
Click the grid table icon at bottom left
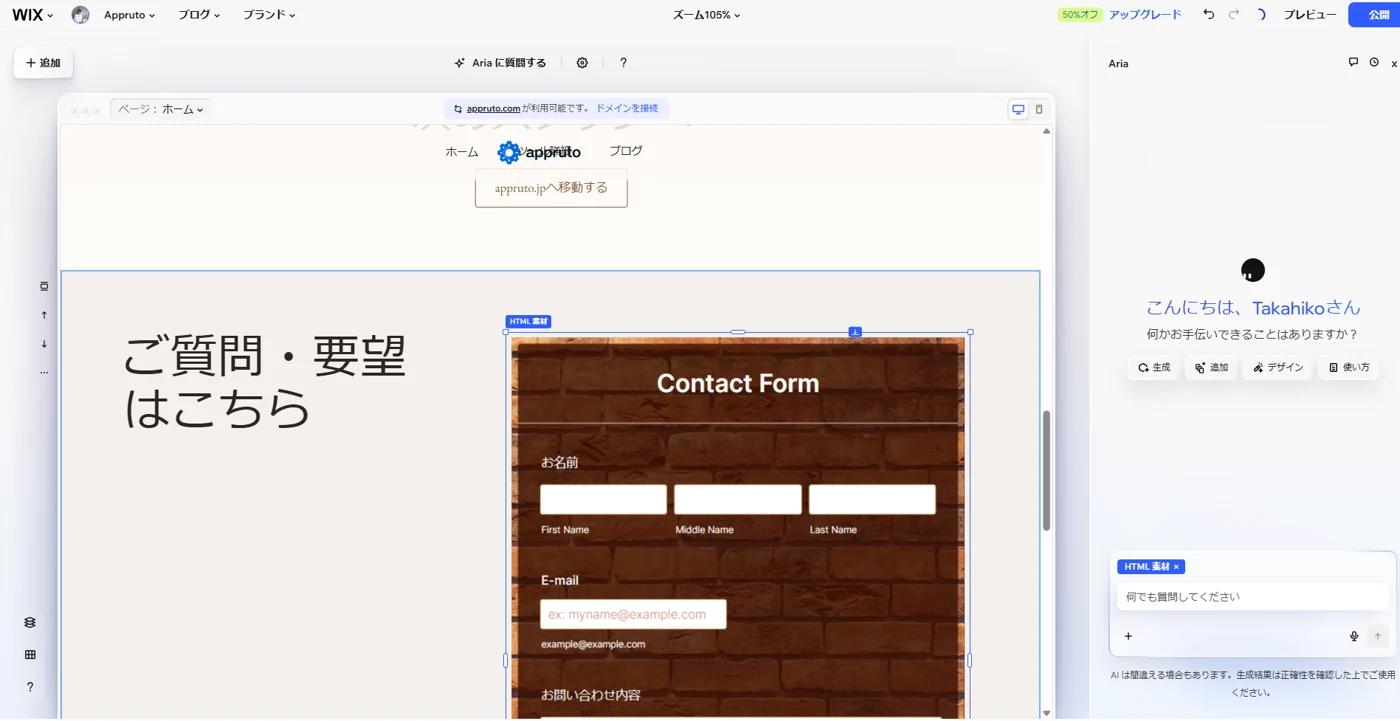pos(30,655)
